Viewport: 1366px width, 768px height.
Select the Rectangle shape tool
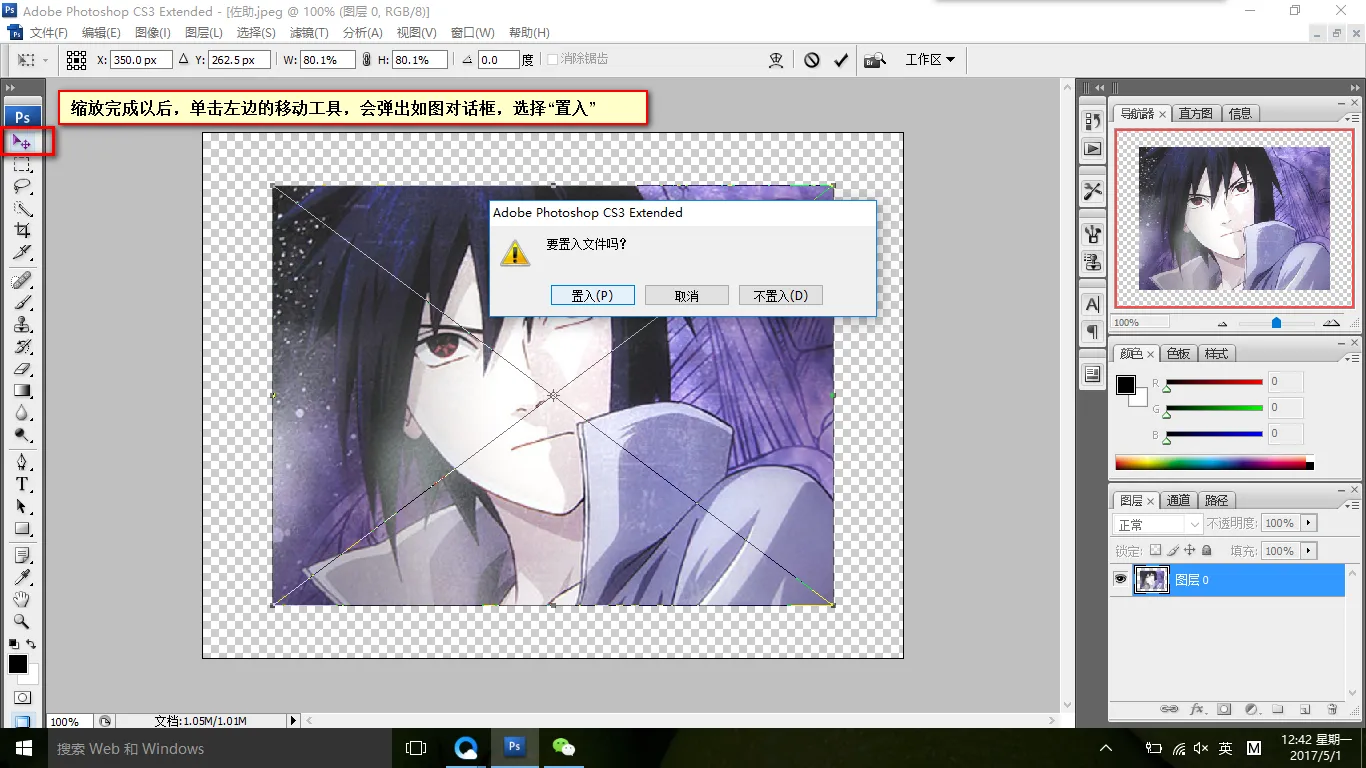pyautogui.click(x=22, y=528)
